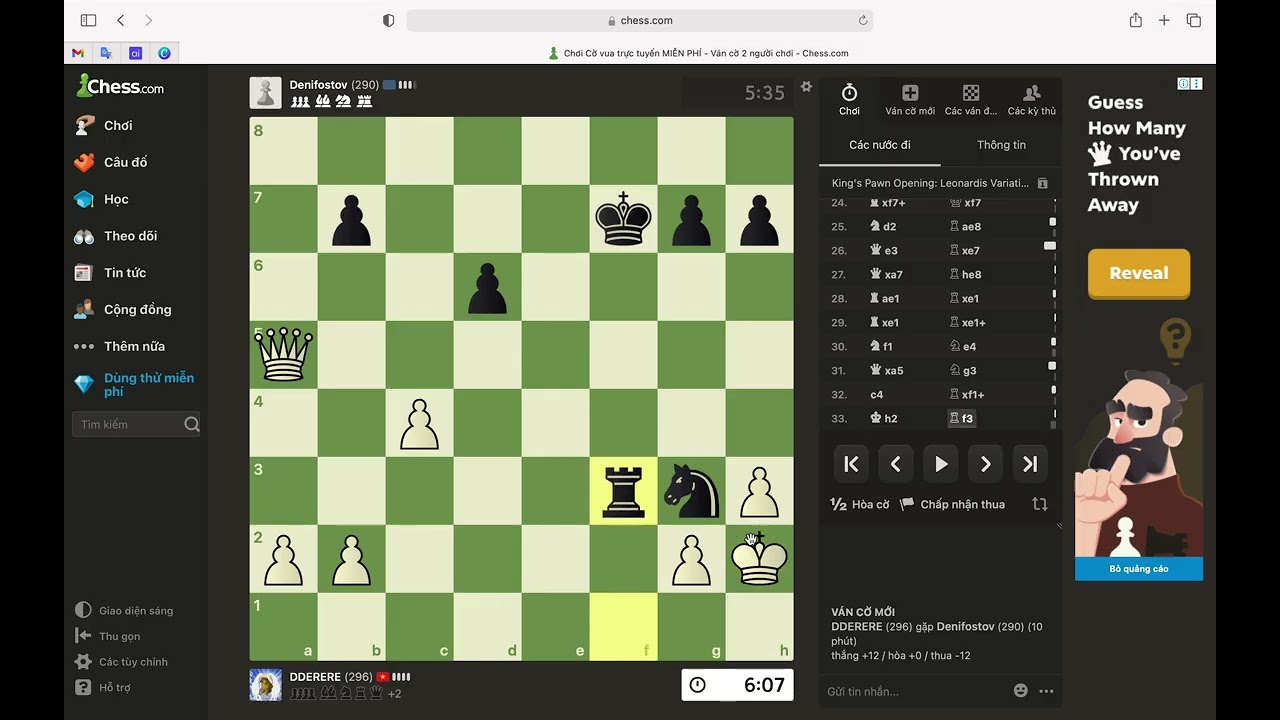Offer a draw with Hòa cờ
The image size is (1280, 720).
[x=860, y=504]
